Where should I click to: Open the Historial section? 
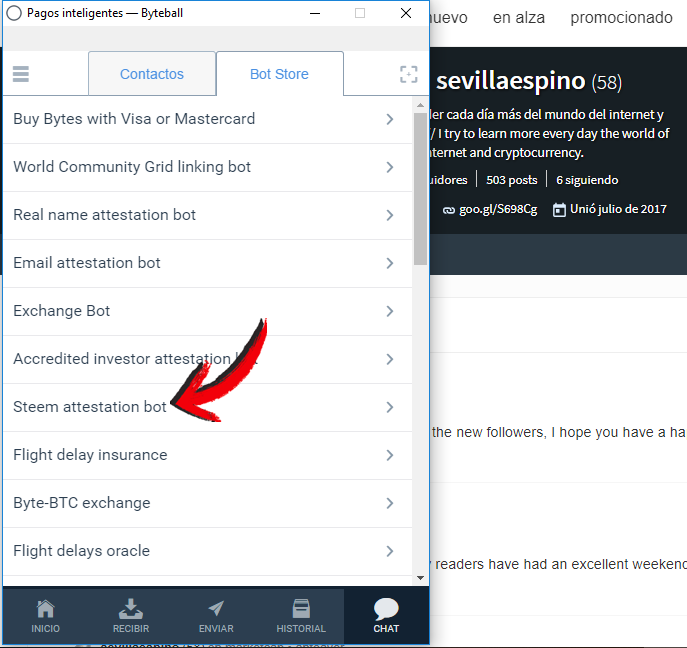301,616
